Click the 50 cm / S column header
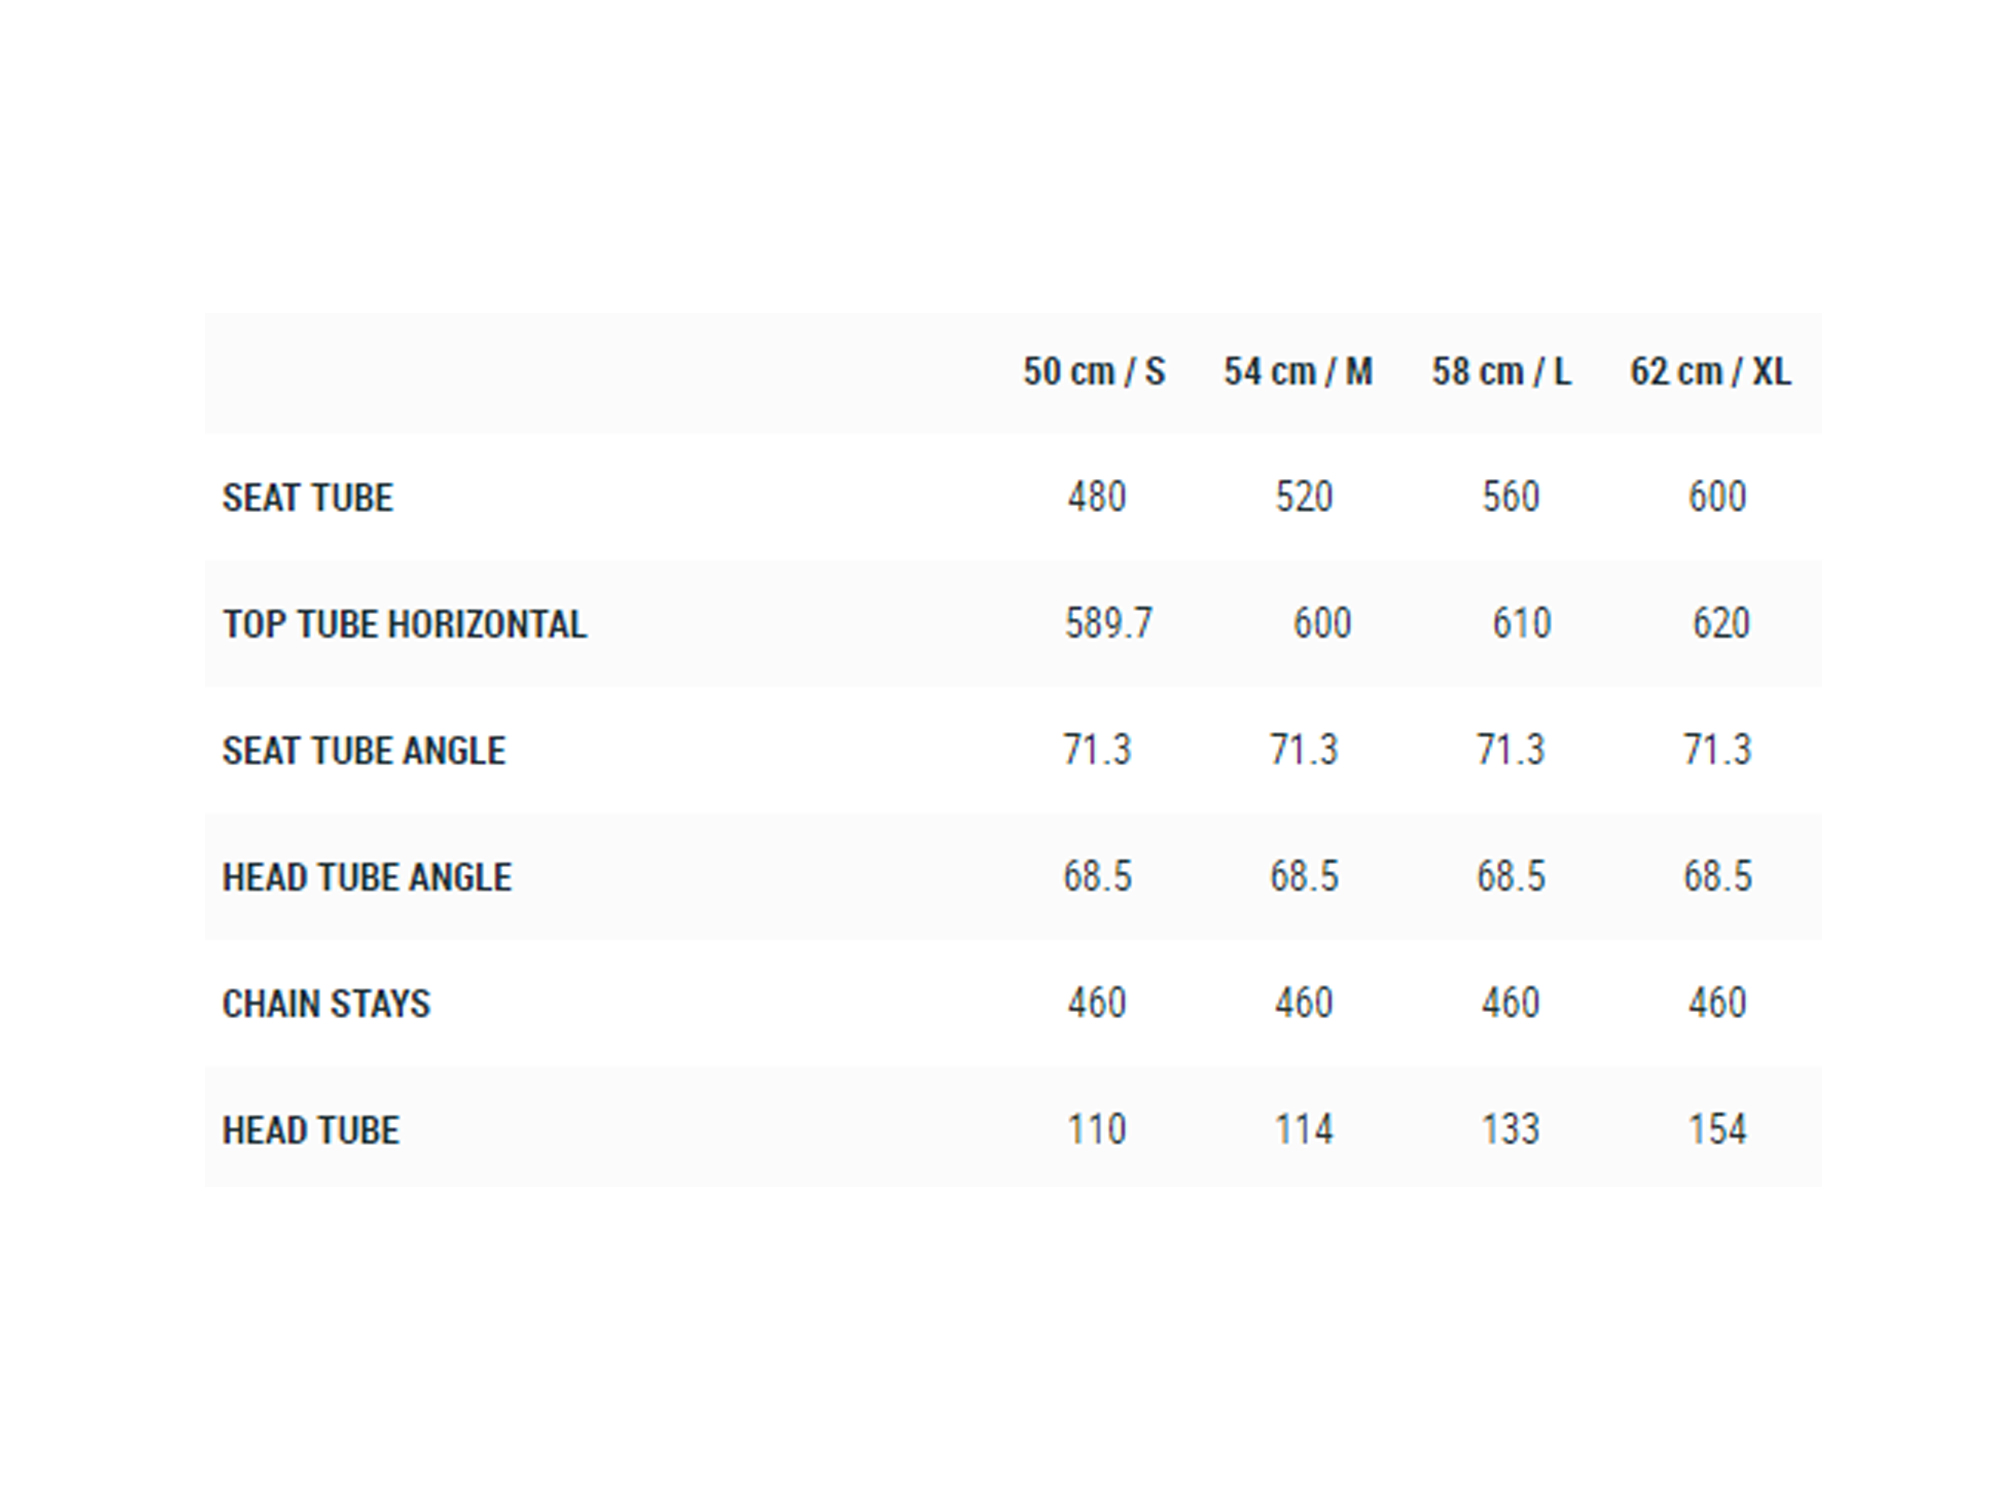 tap(1094, 372)
